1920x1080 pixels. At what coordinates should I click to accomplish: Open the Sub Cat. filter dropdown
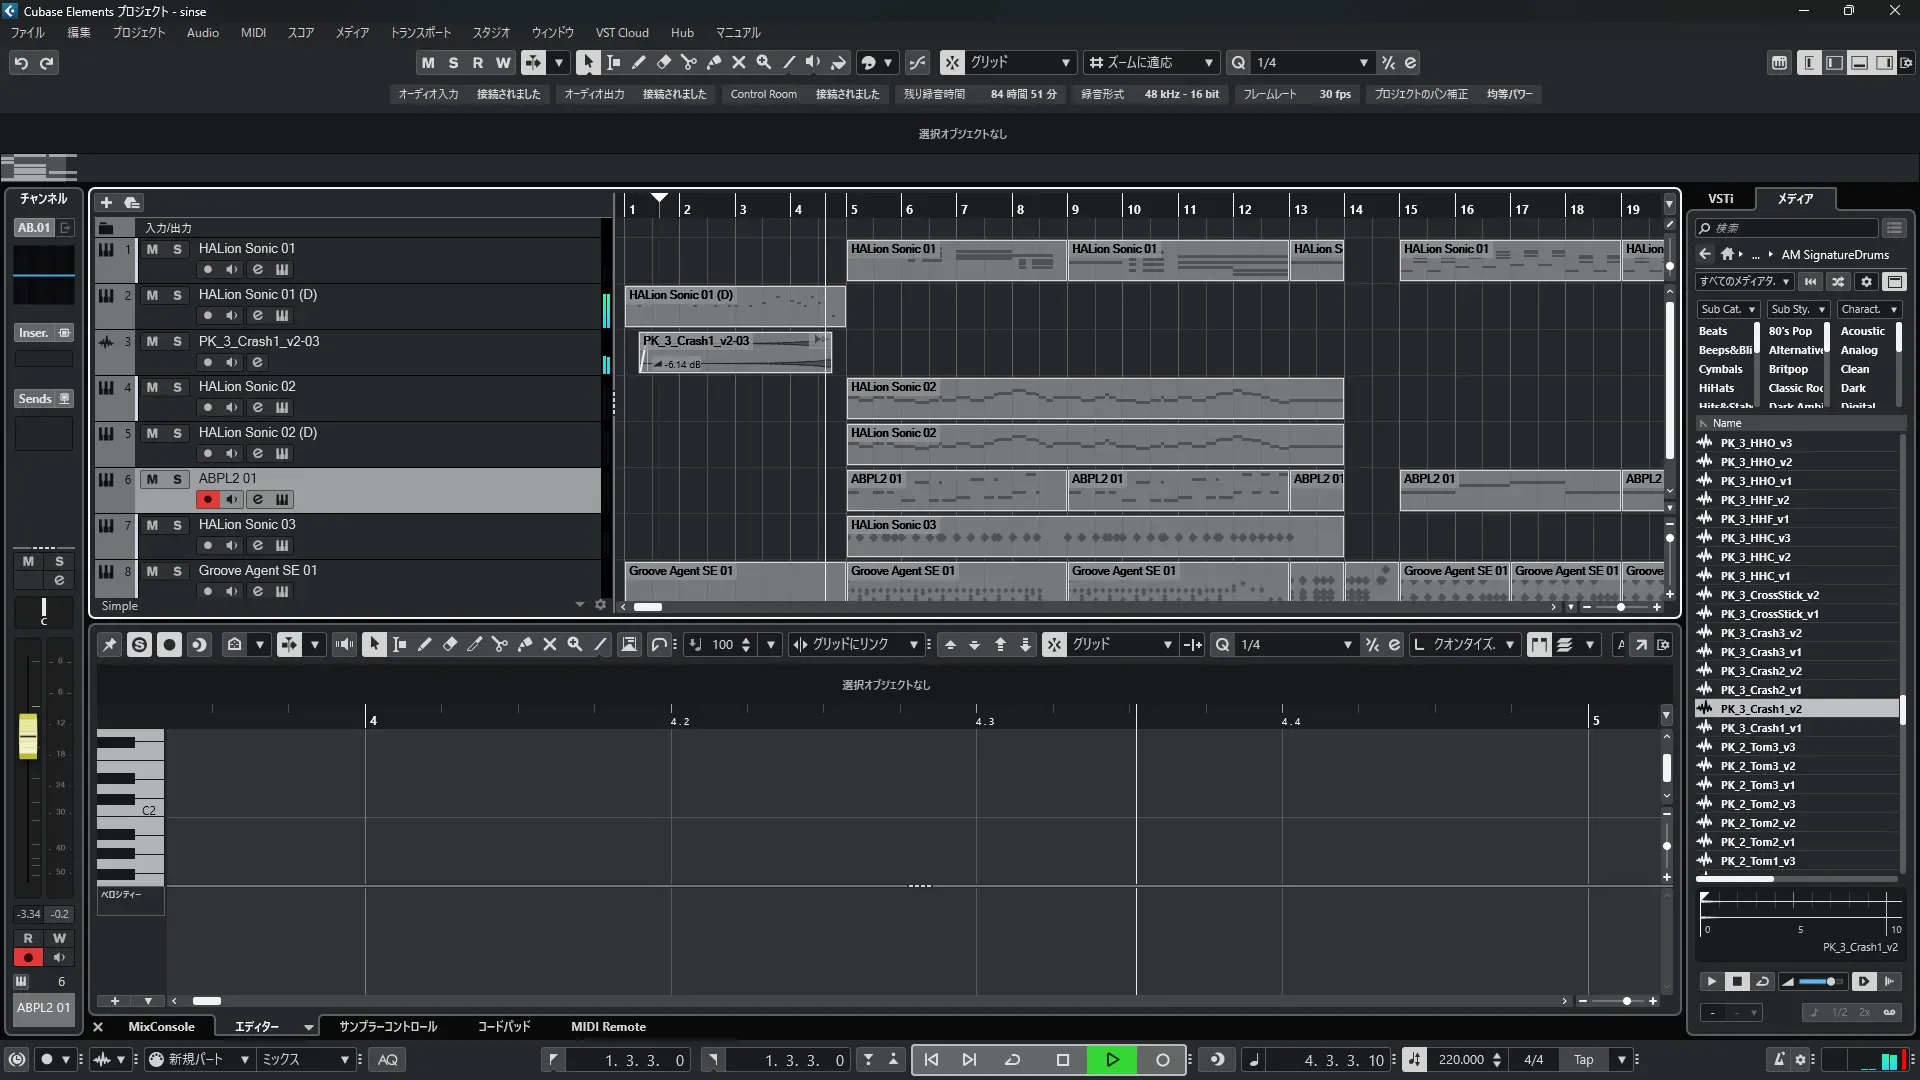[1727, 310]
